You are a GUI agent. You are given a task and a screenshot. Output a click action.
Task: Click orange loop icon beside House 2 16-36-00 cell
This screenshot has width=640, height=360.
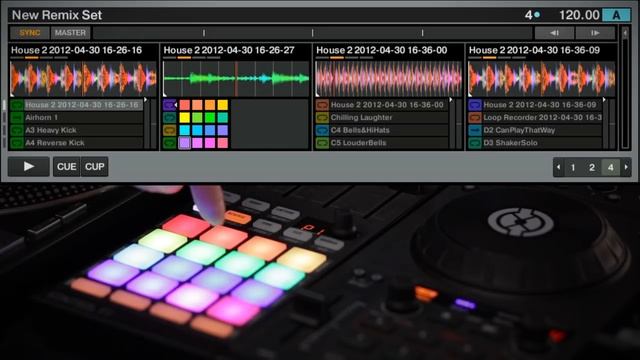pos(322,105)
